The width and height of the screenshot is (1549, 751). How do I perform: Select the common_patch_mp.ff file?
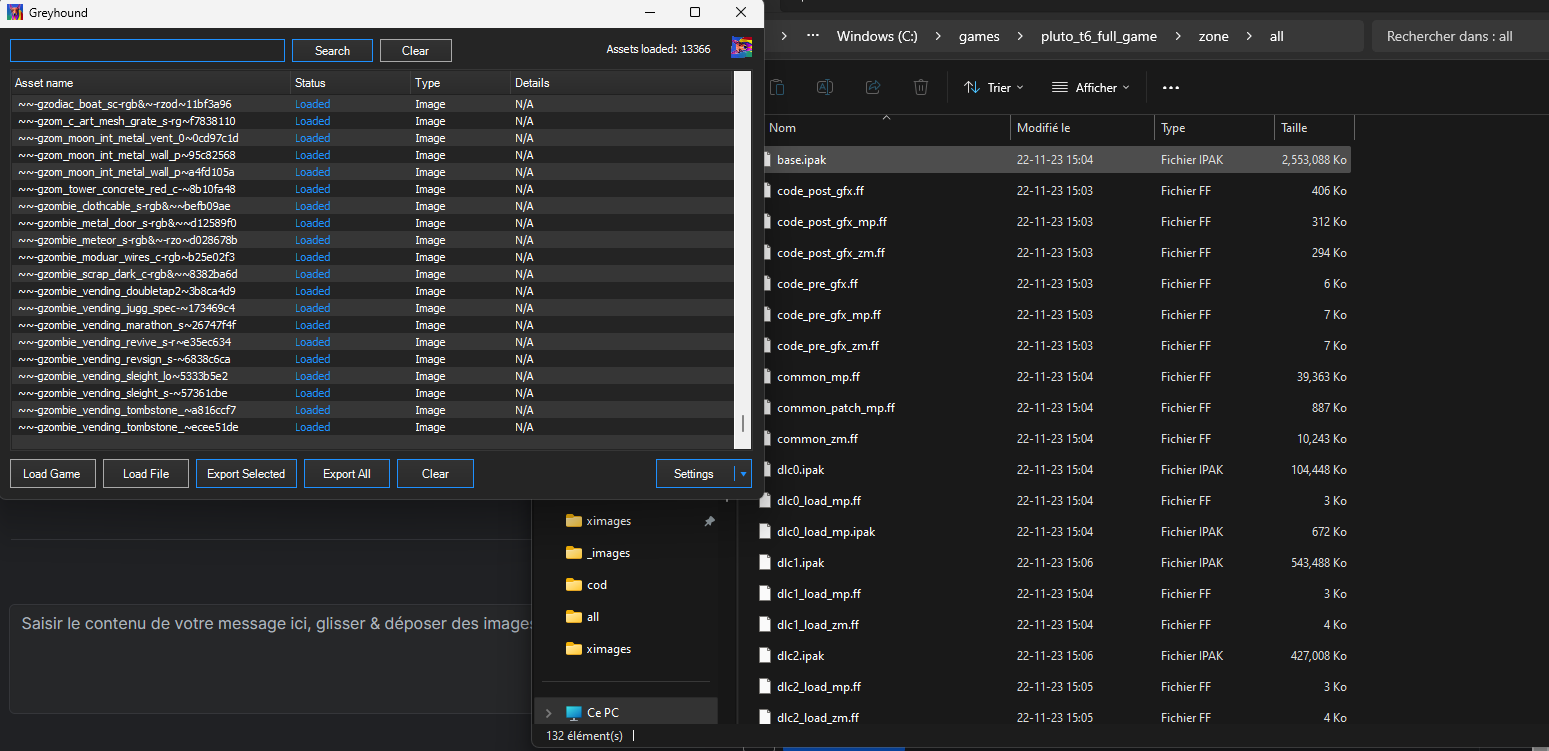pyautogui.click(x=1056, y=407)
